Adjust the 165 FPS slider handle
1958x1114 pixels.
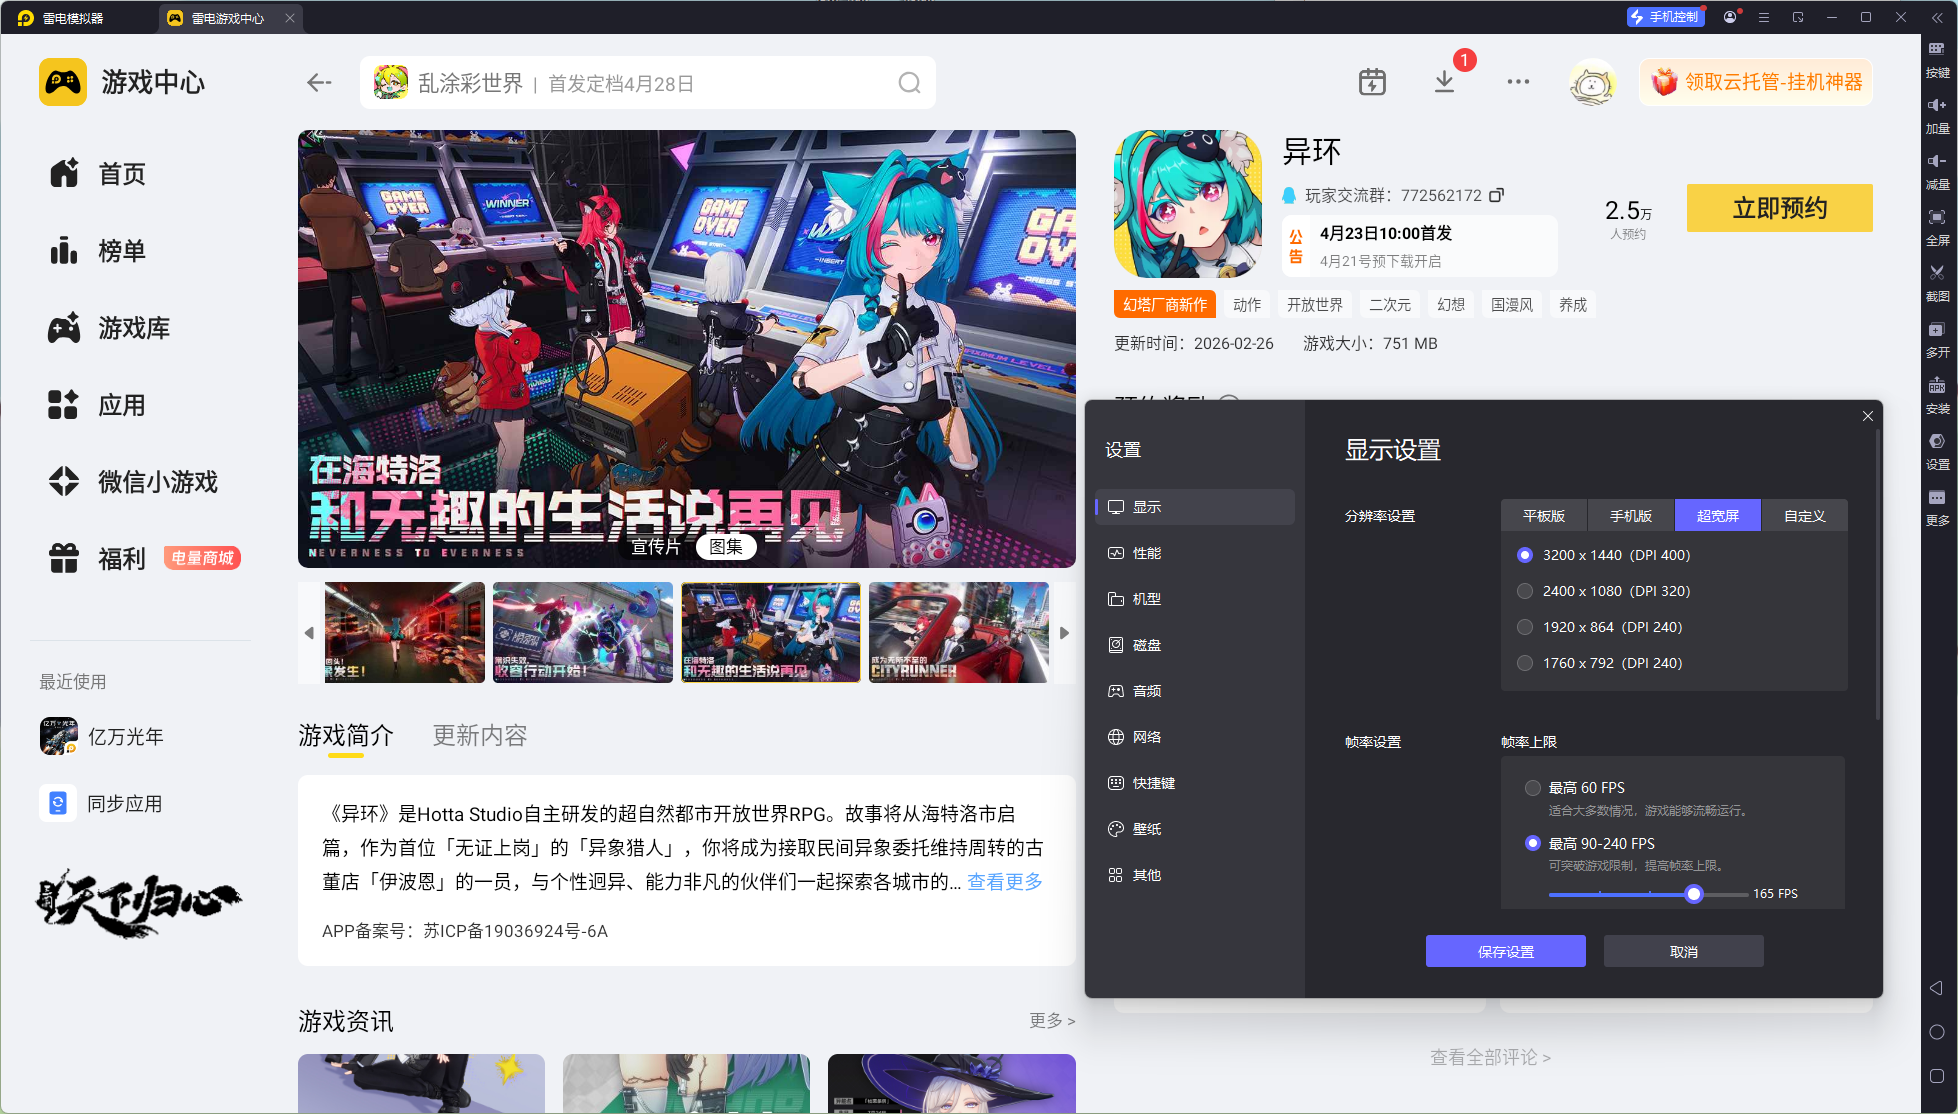(1693, 894)
